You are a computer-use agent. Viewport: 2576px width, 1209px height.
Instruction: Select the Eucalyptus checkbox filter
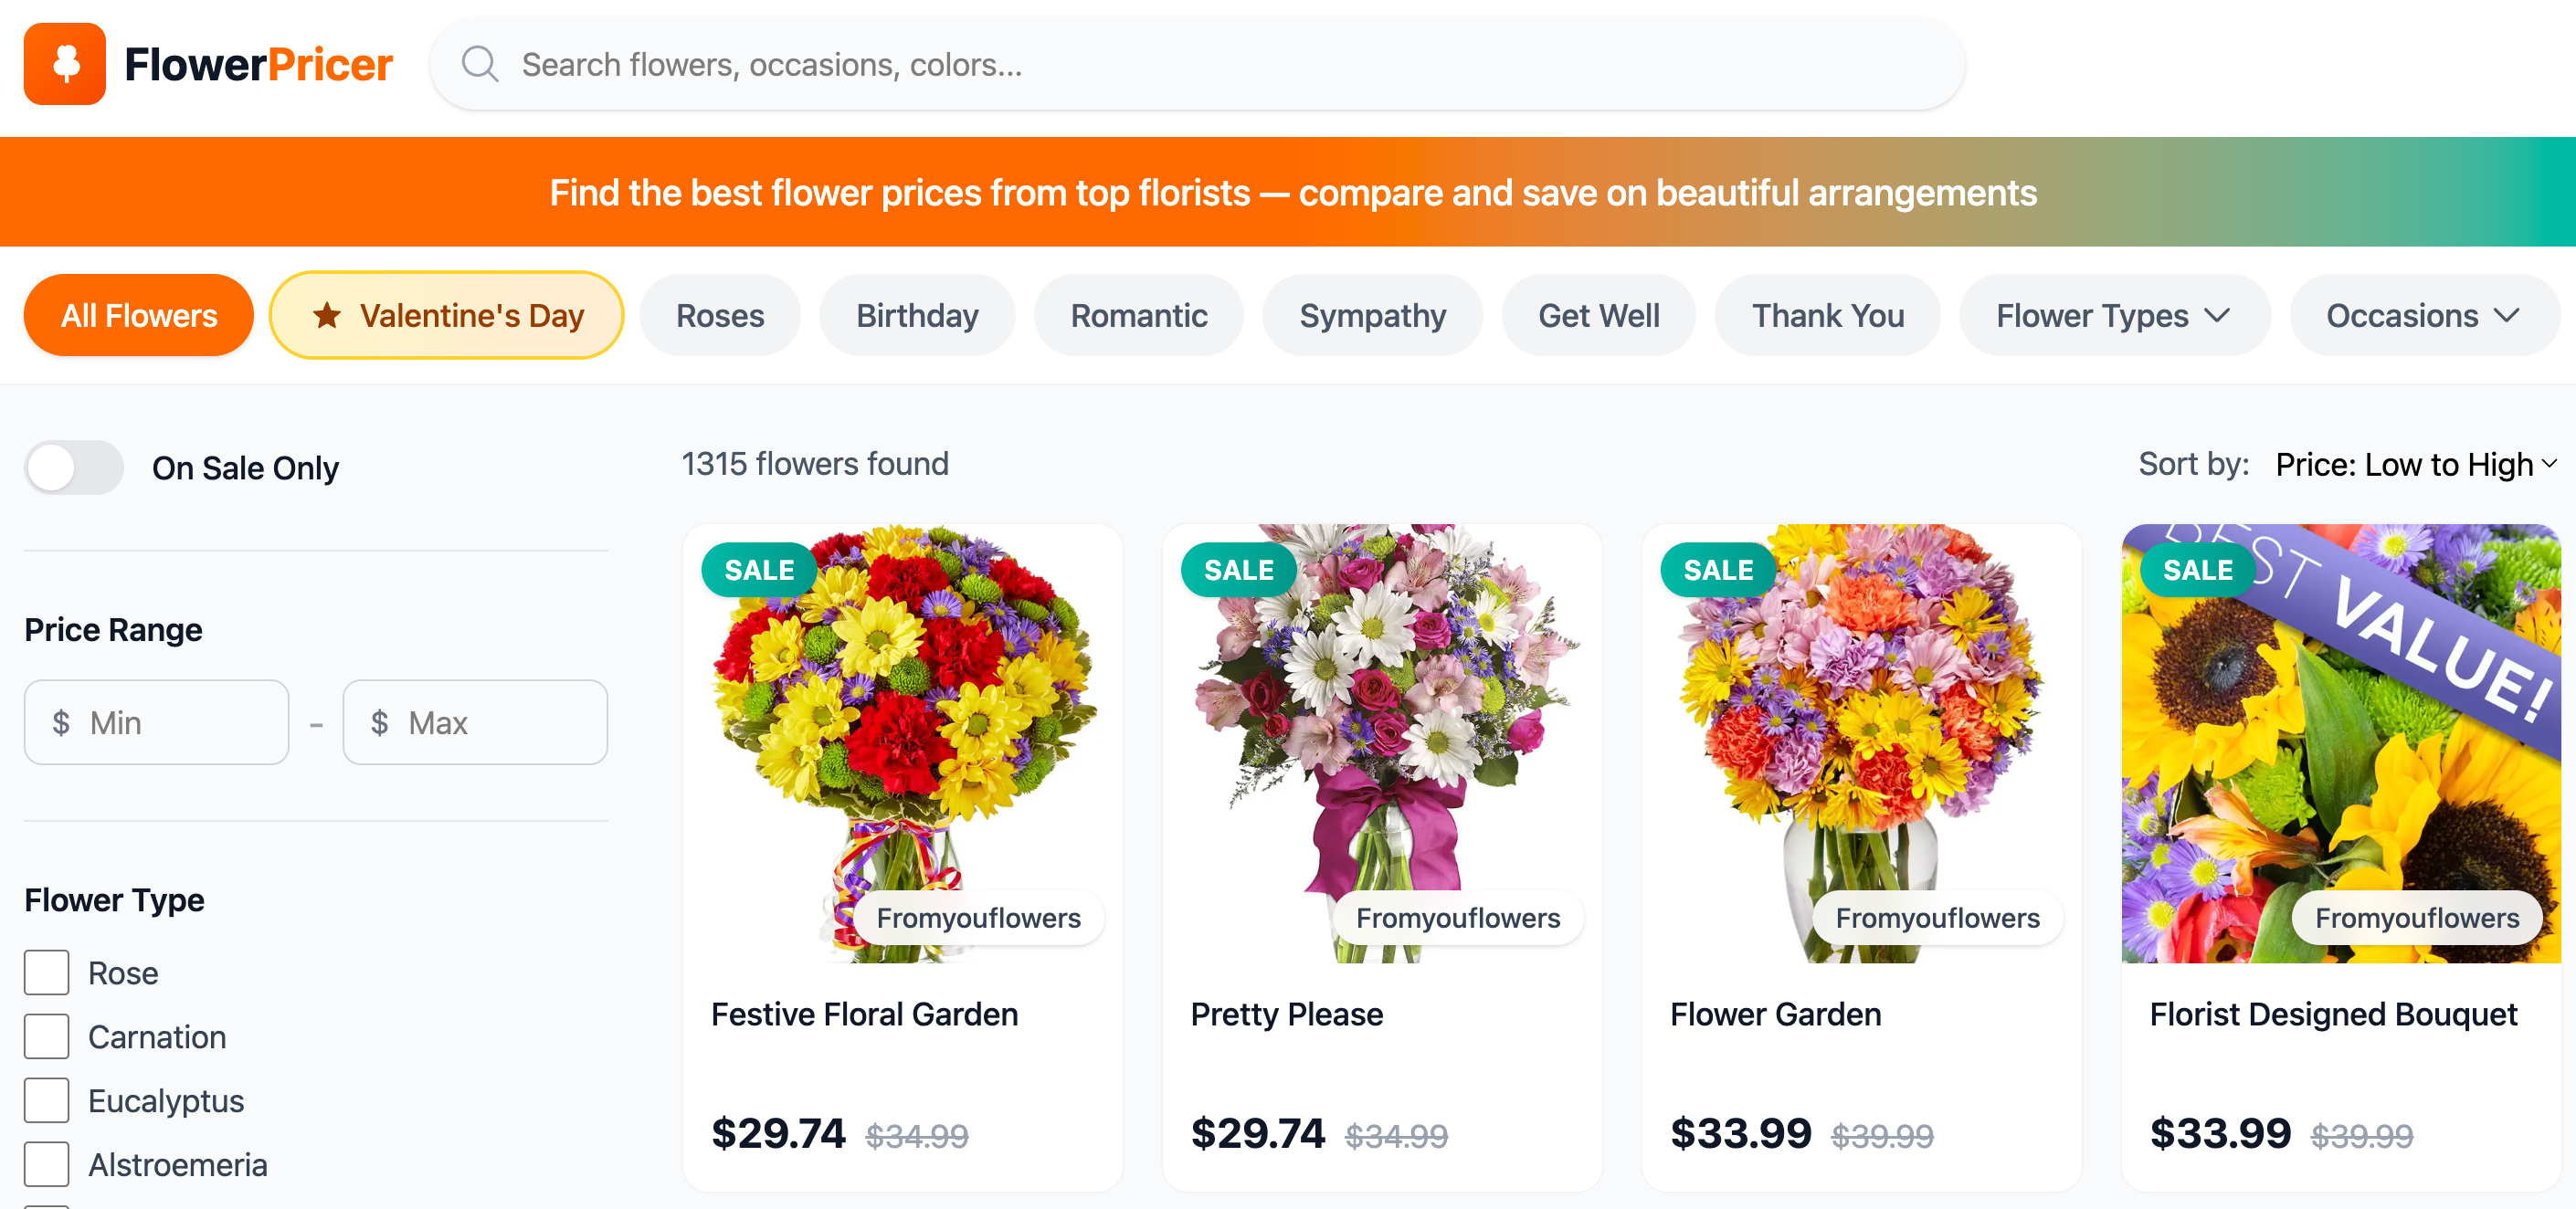click(x=47, y=1101)
